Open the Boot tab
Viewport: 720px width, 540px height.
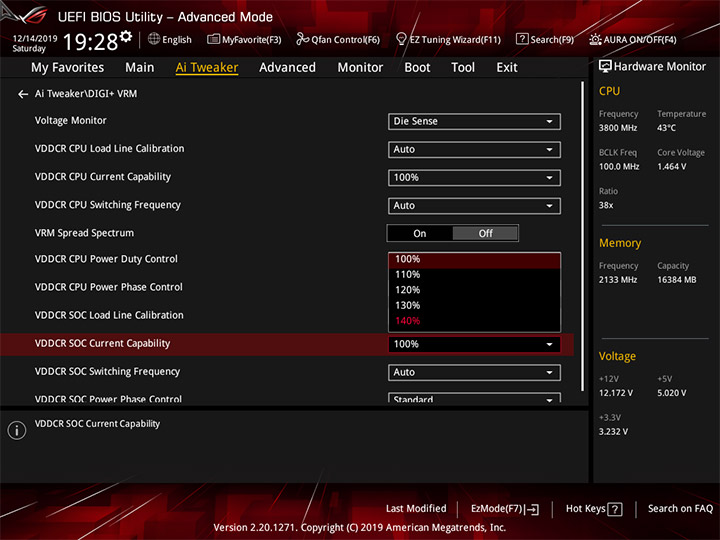[417, 68]
